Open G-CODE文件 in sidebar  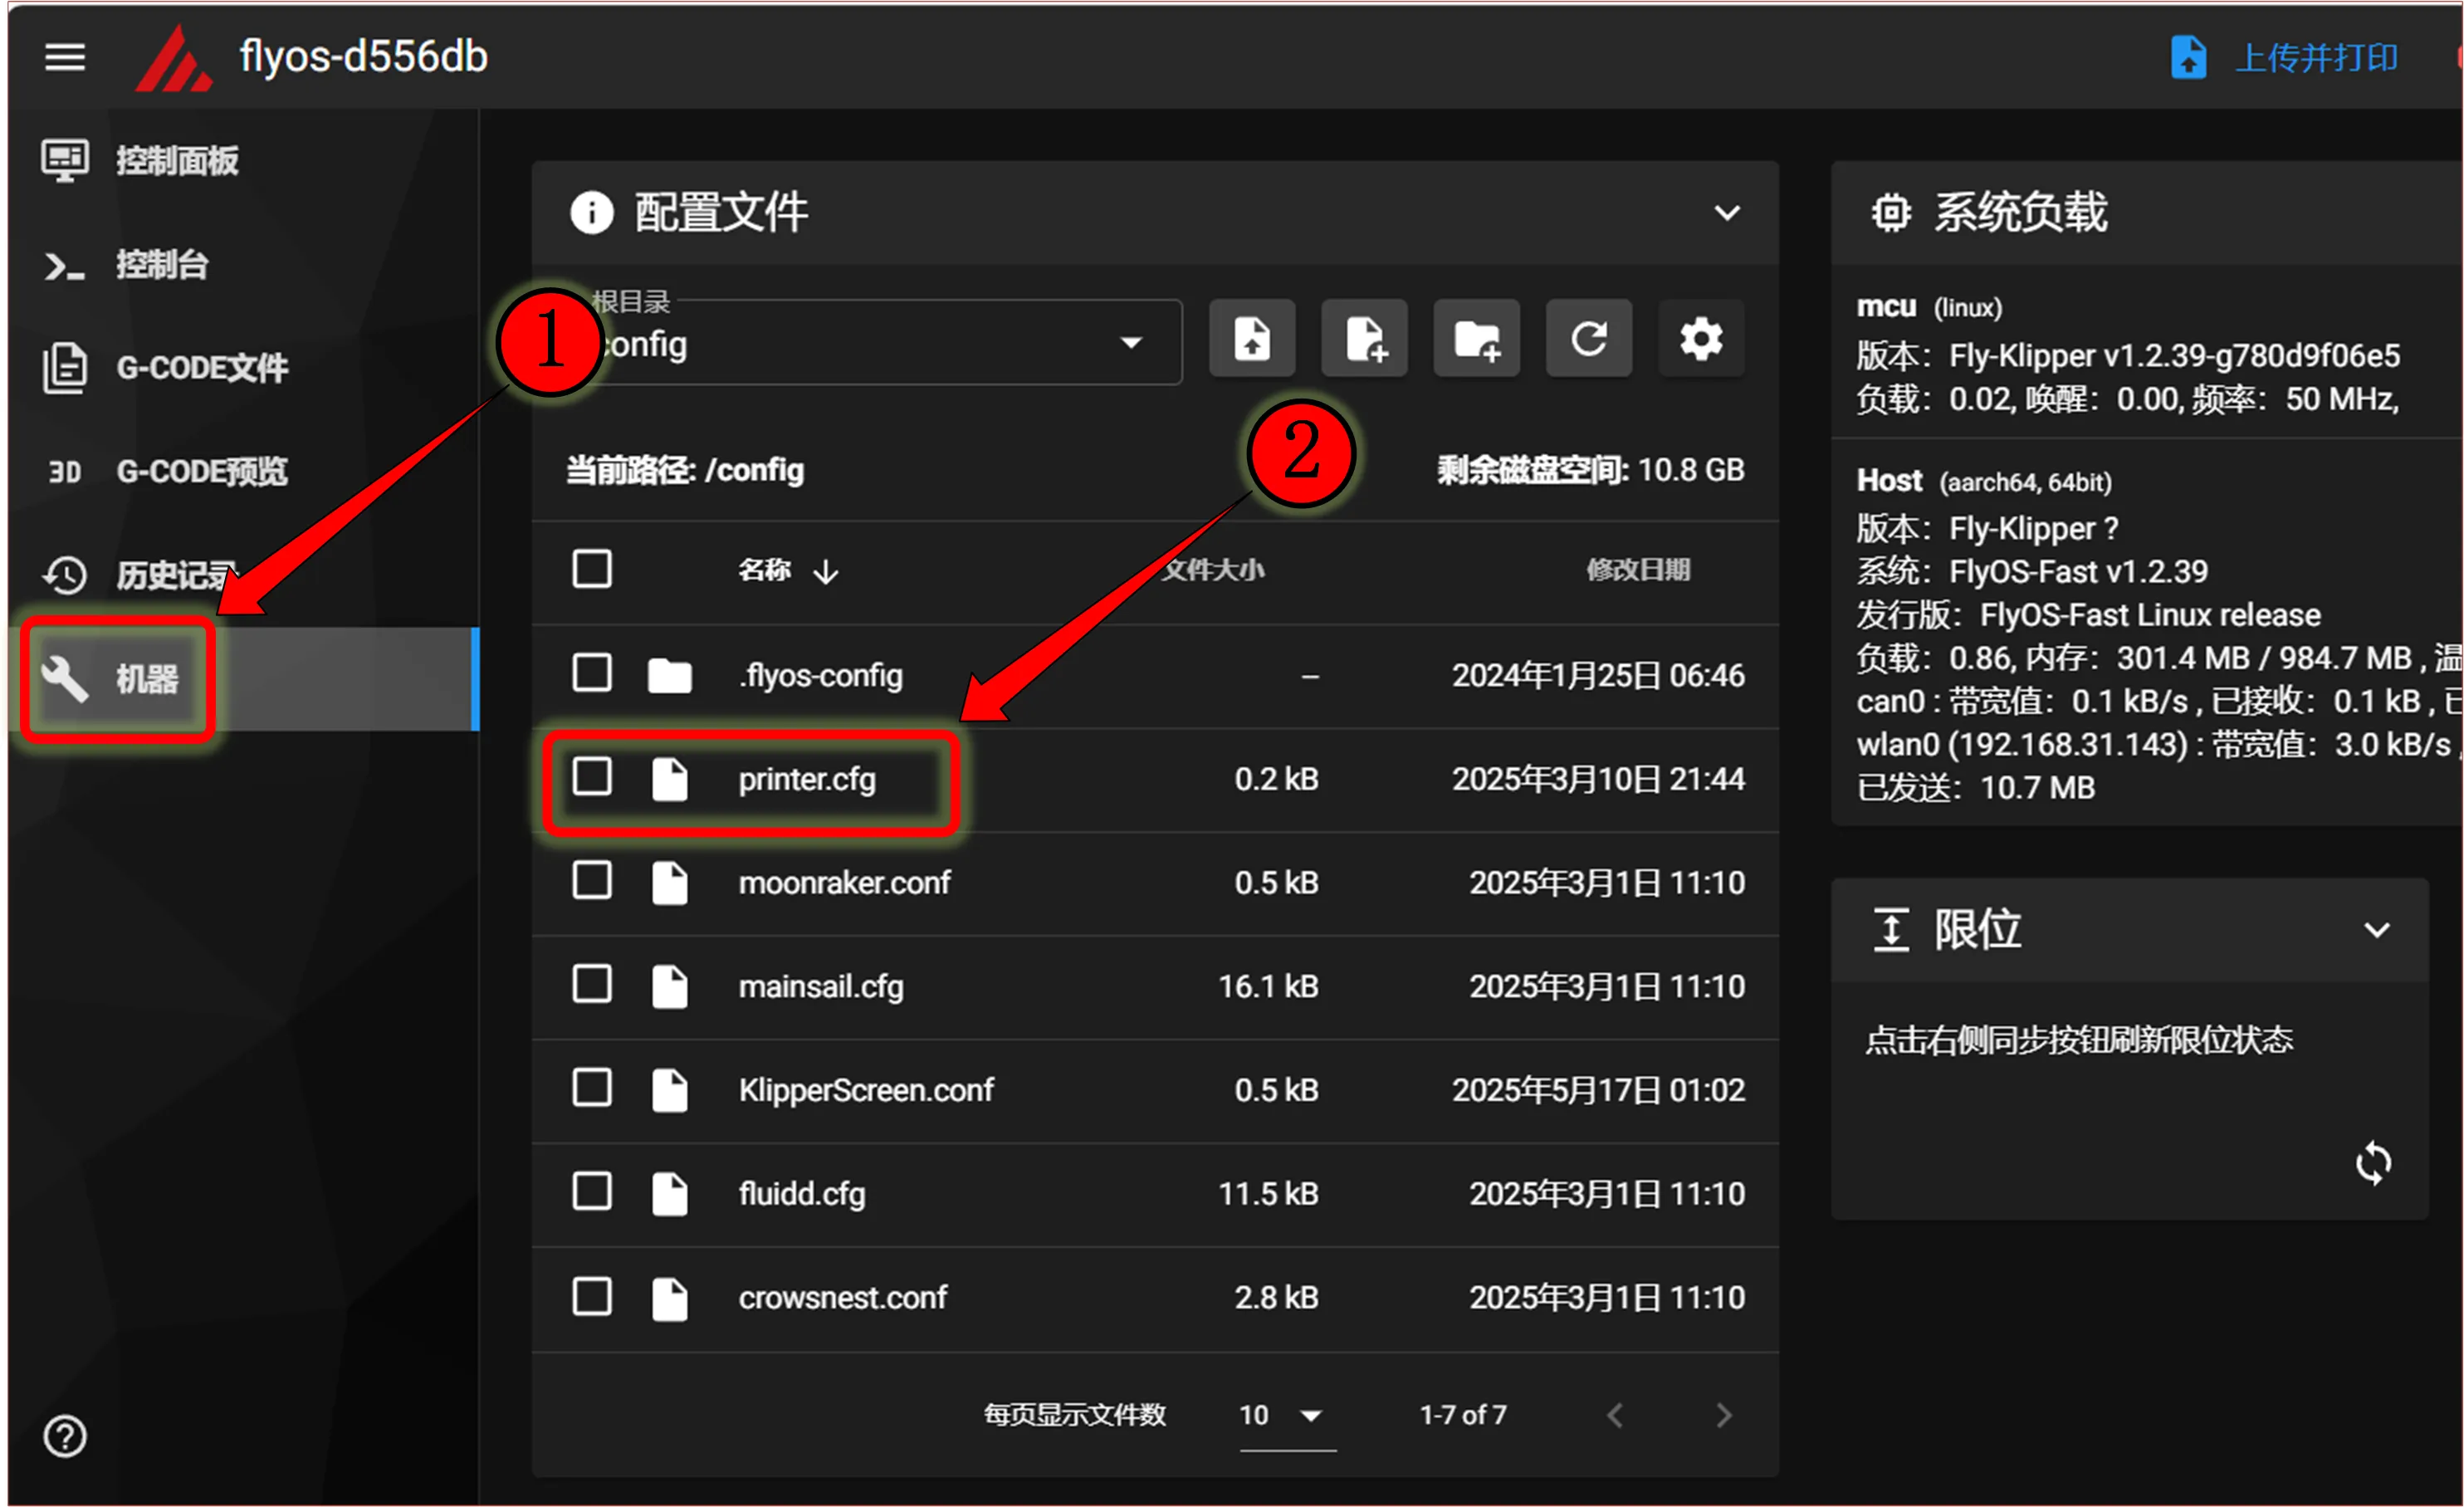point(200,368)
